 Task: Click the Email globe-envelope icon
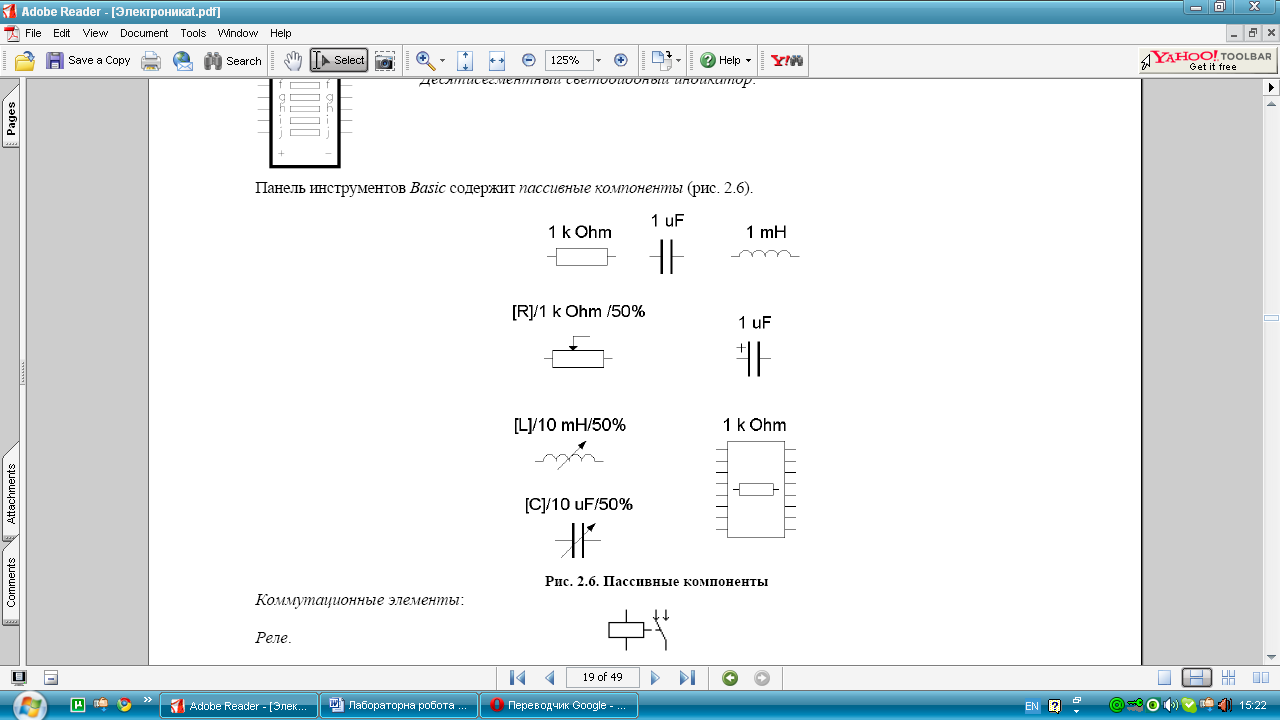click(183, 61)
